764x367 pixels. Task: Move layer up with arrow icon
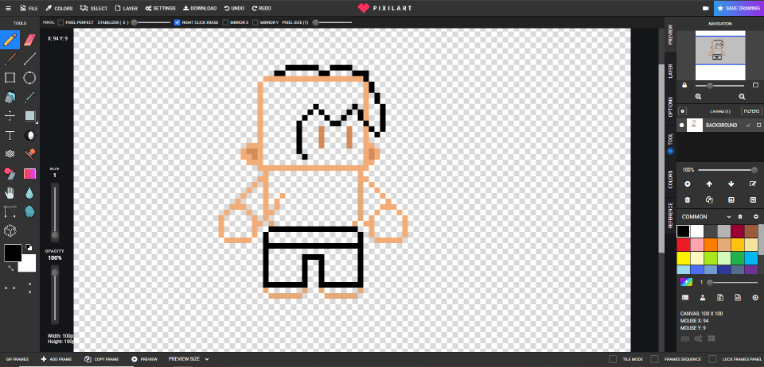709,184
